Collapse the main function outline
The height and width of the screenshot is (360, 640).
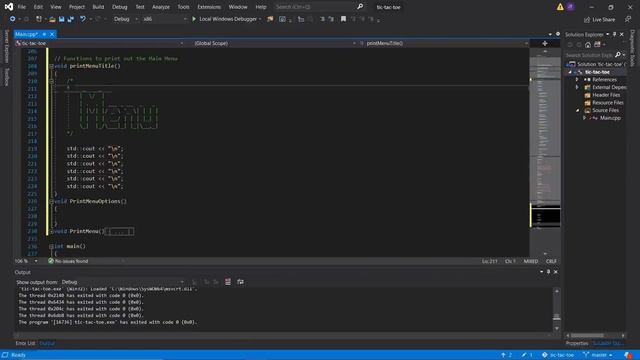[51, 247]
